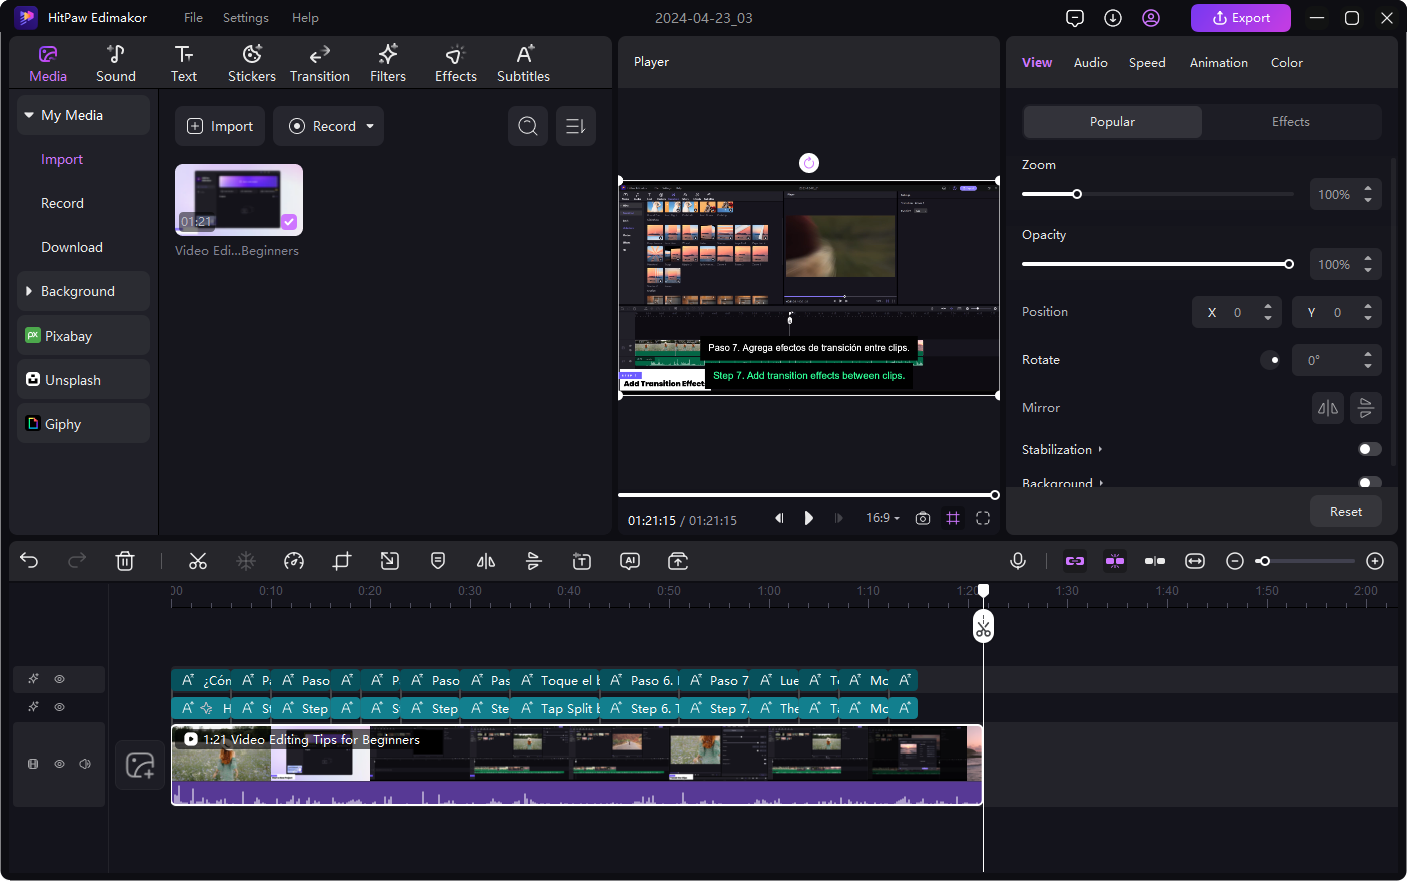
Task: Click the Crop icon in timeline toolbar
Action: pos(342,561)
